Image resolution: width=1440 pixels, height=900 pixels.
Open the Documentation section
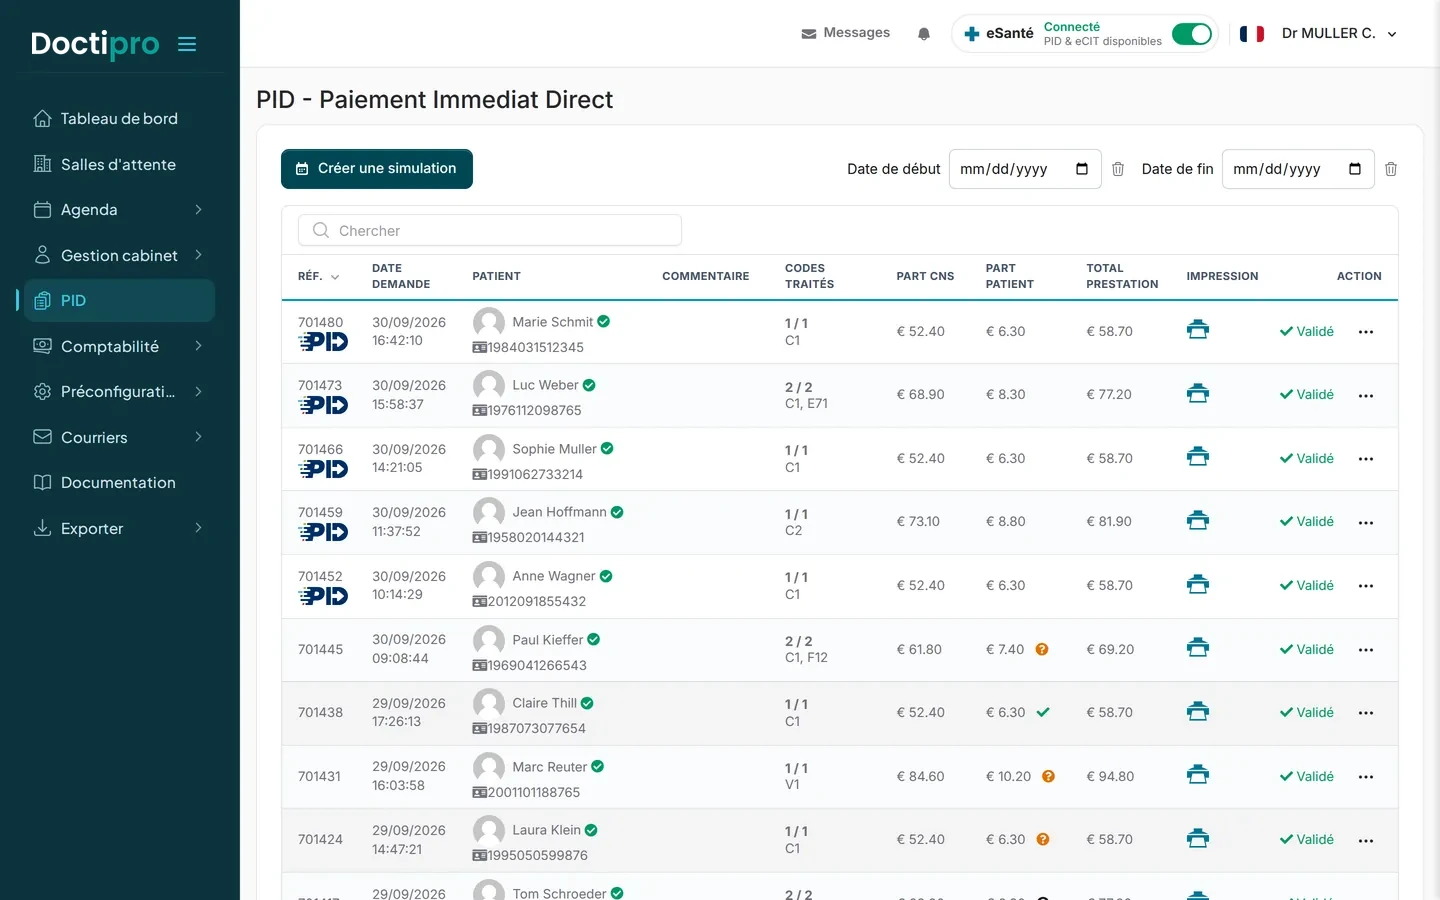119,483
